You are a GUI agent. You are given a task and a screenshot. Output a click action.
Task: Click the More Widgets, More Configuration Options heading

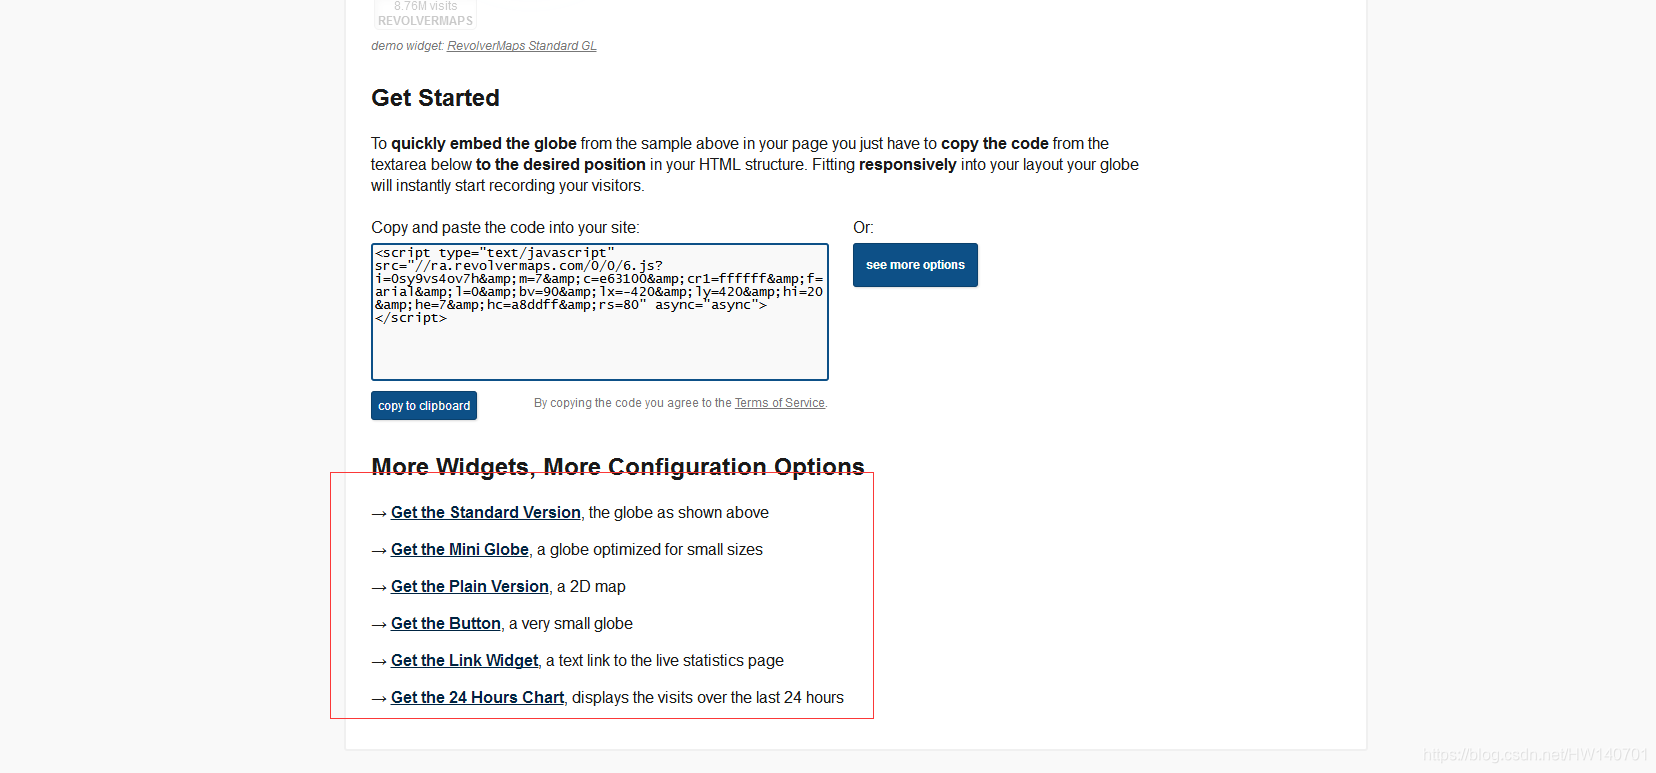coord(618,467)
